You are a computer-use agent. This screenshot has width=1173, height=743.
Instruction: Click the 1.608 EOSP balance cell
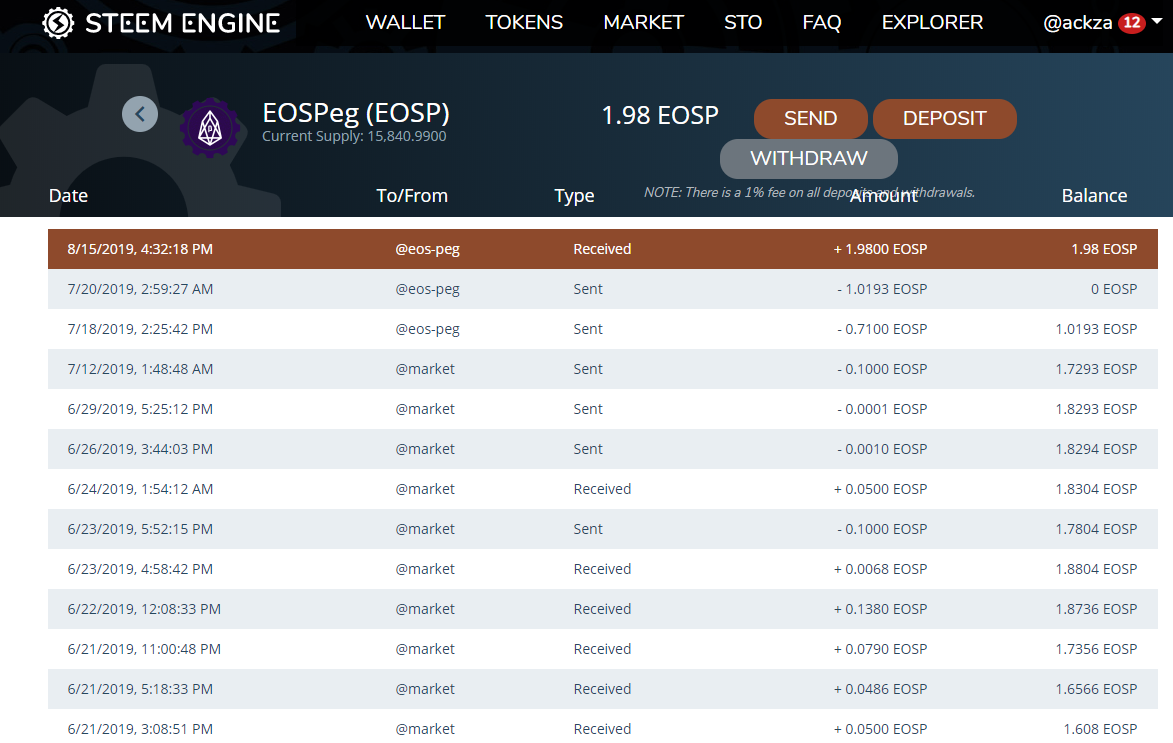pyautogui.click(x=1100, y=730)
